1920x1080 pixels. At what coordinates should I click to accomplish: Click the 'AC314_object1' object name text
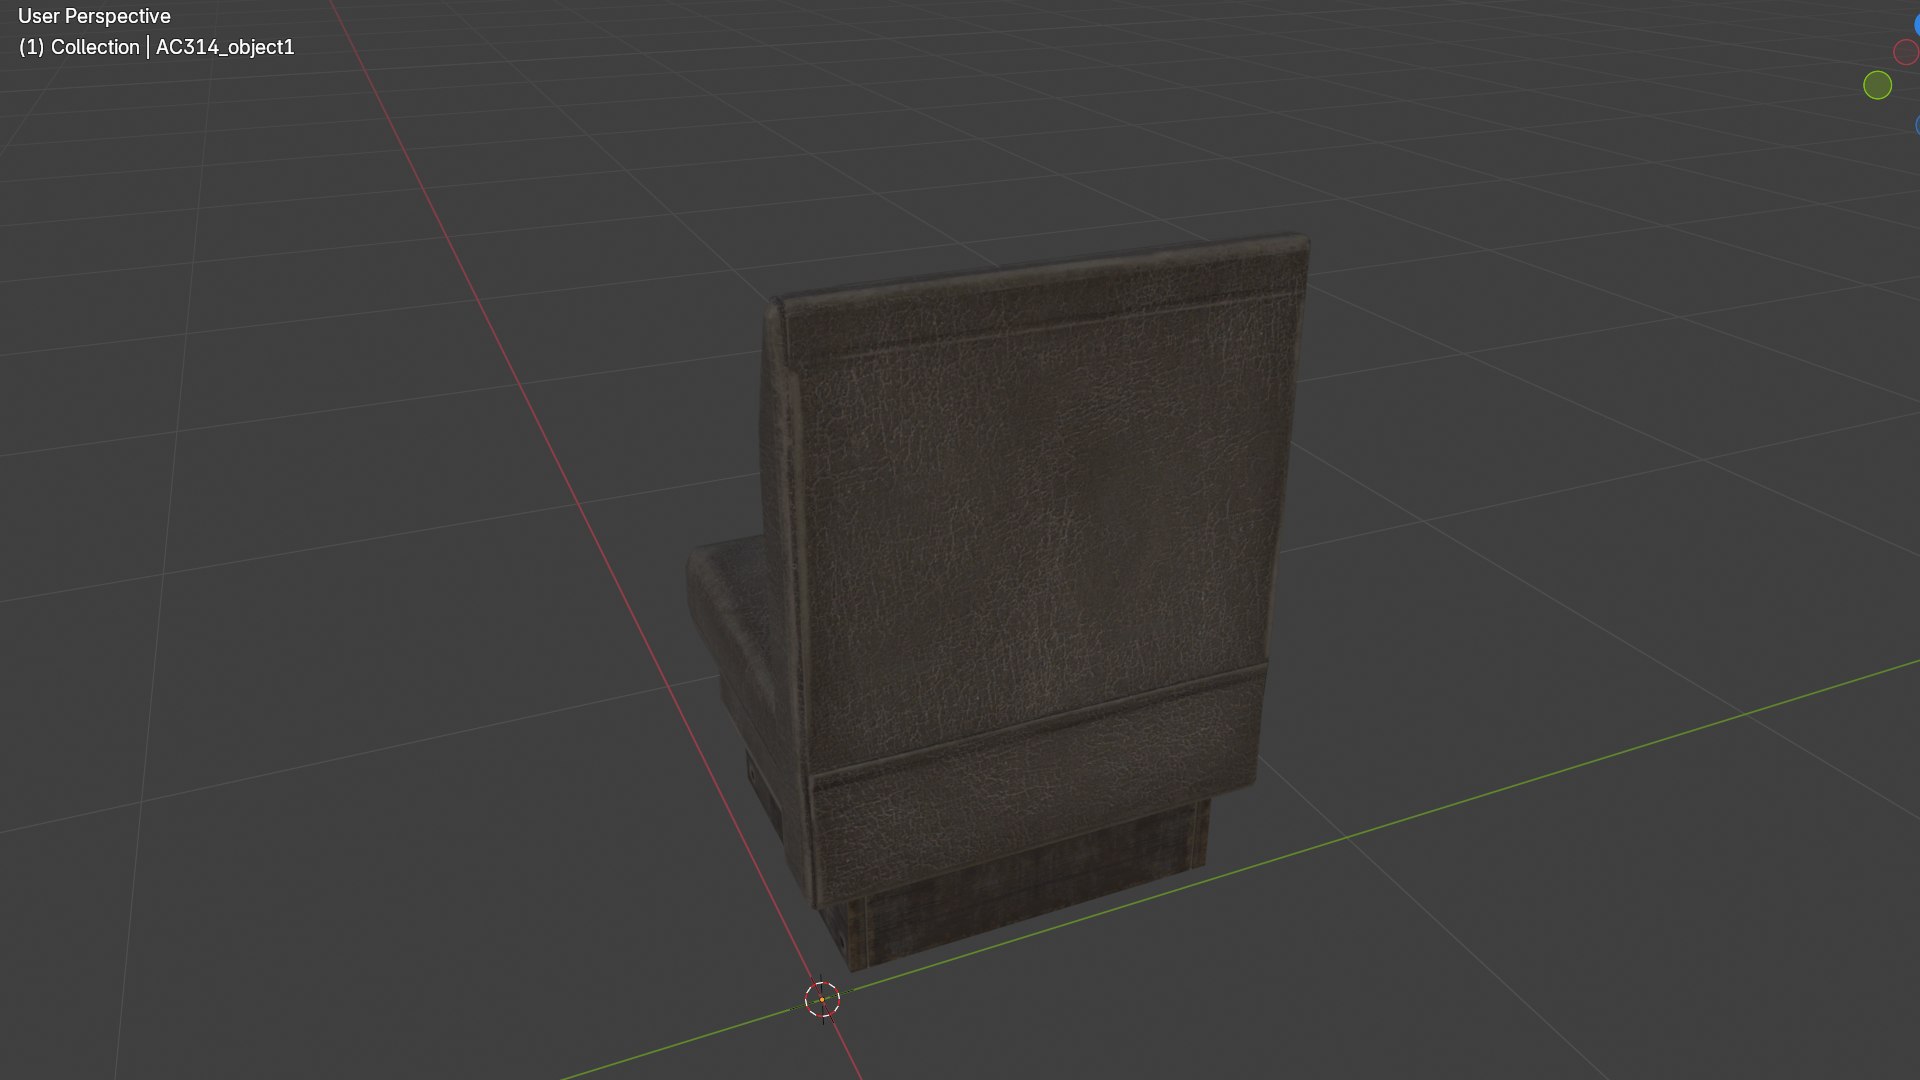tap(225, 47)
